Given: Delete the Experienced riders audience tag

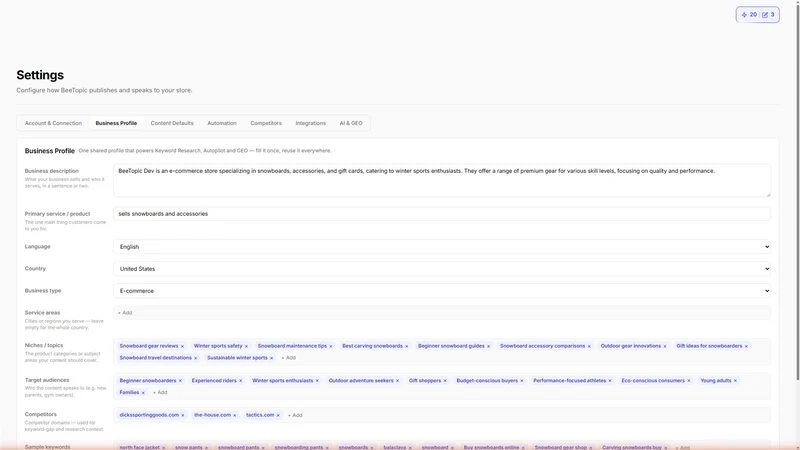Looking at the screenshot, I should point(240,381).
